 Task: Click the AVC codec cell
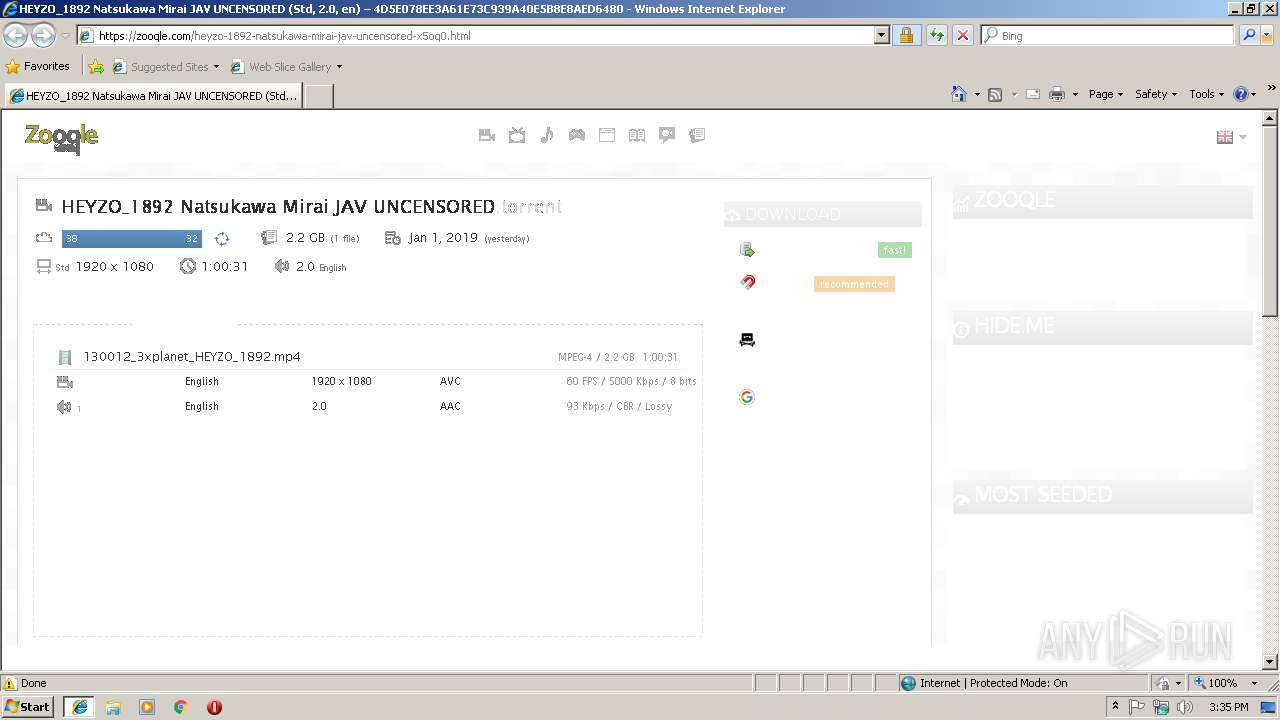click(450, 381)
